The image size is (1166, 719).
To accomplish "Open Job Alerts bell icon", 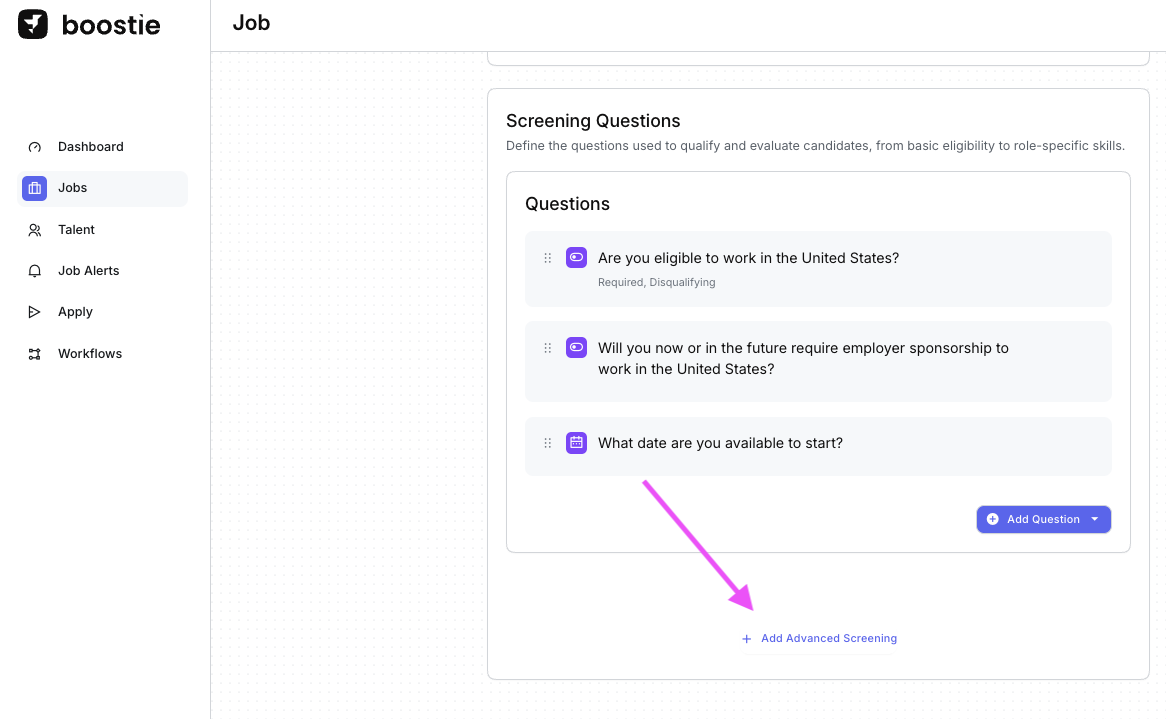I will 35,271.
